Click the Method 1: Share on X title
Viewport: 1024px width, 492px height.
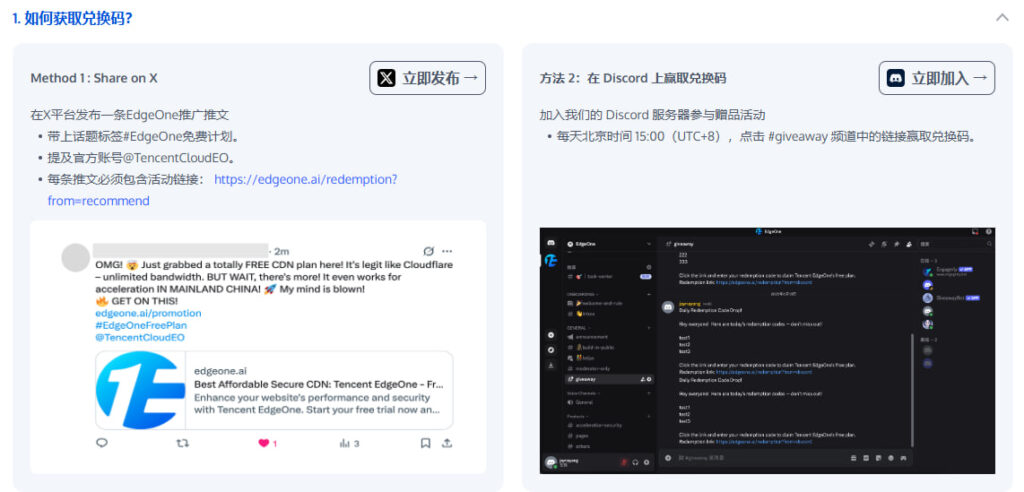(94, 78)
